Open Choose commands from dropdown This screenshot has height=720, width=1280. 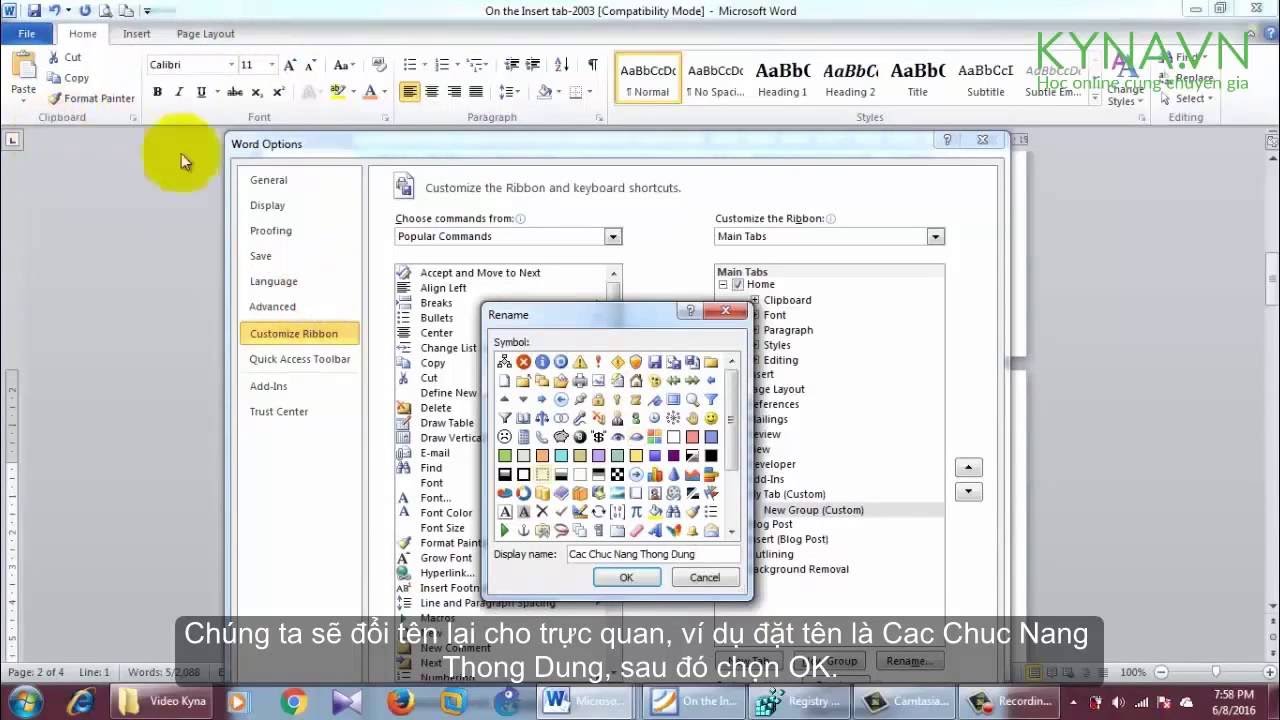pos(613,237)
